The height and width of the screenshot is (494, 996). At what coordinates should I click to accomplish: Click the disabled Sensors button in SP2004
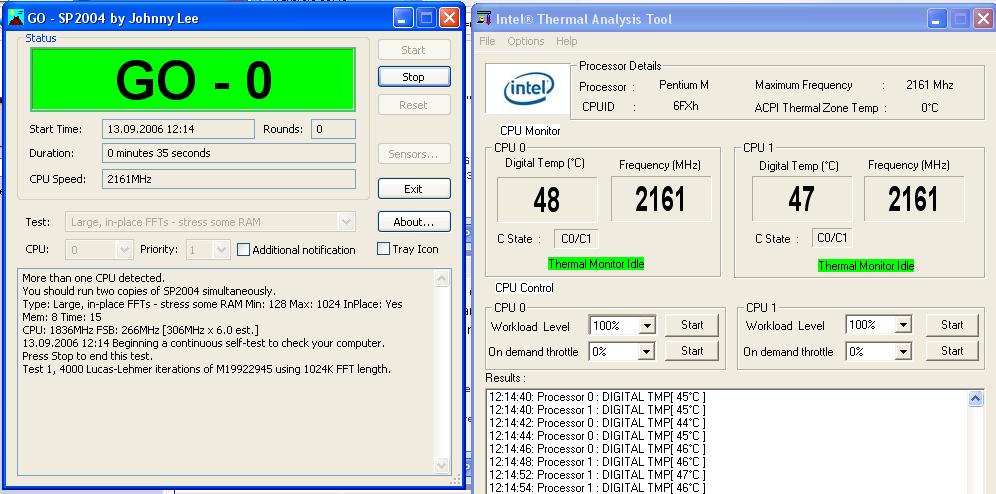point(414,154)
